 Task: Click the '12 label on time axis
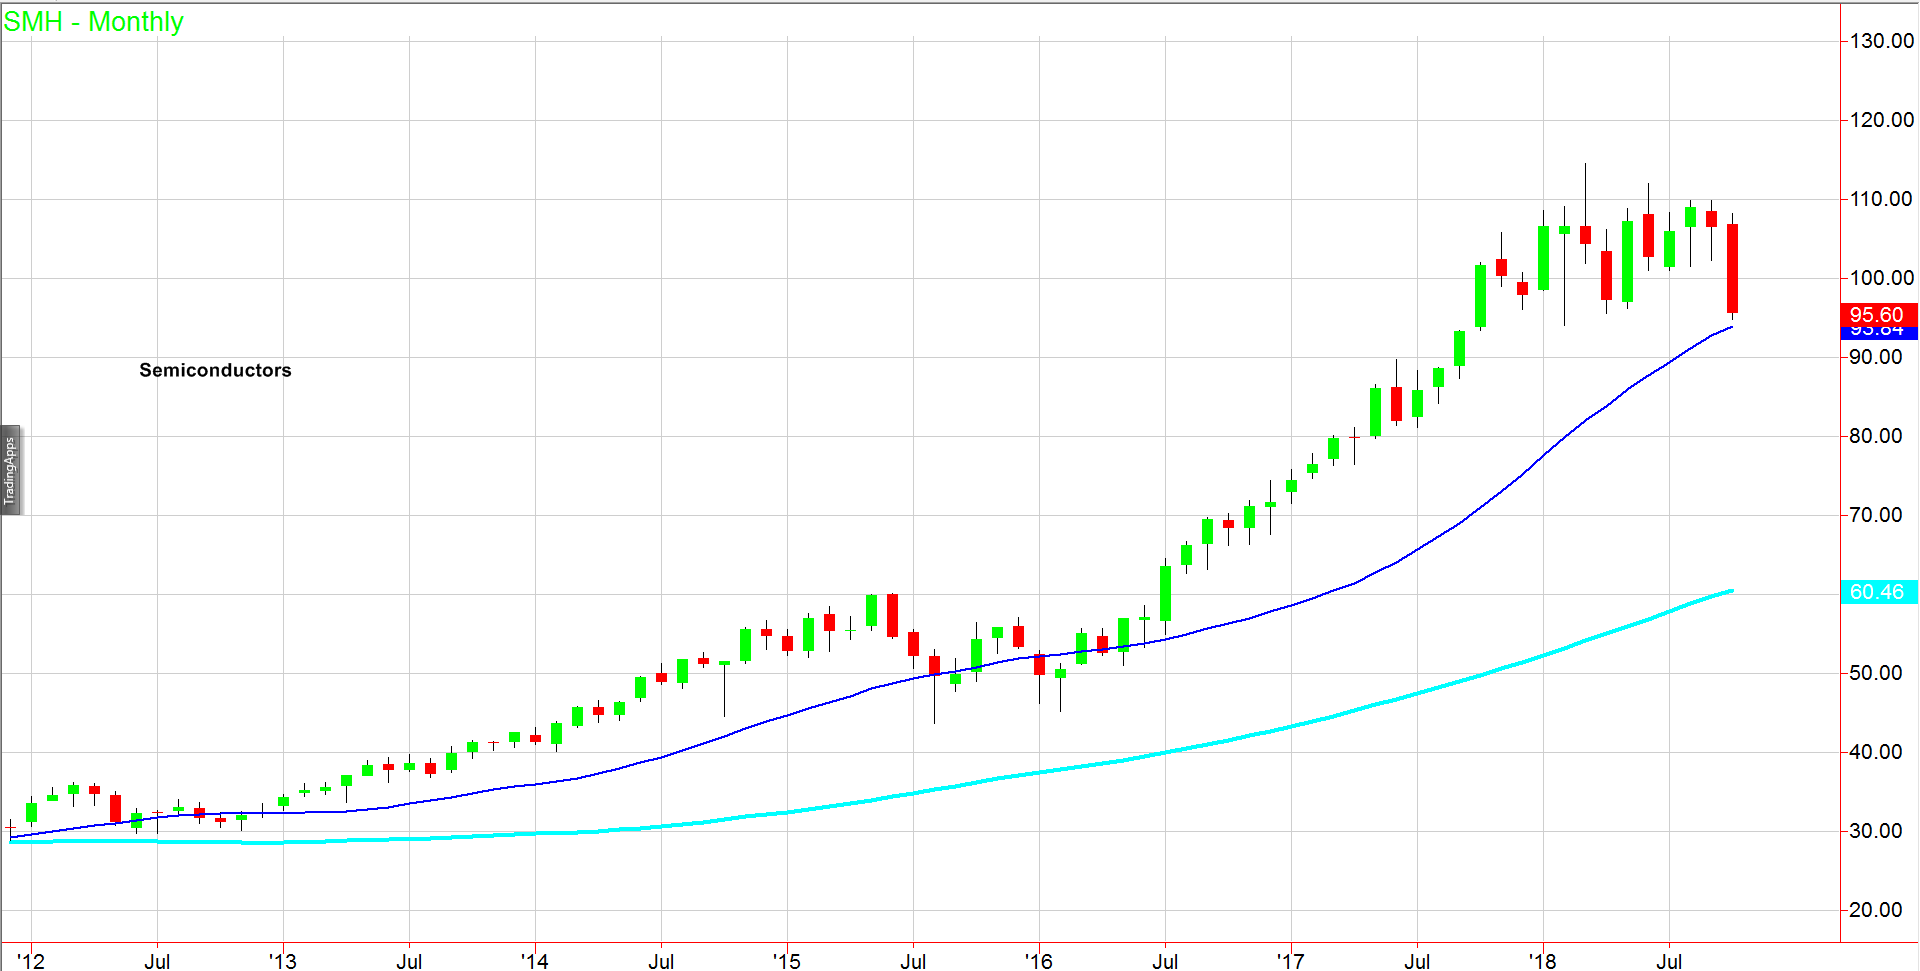pyautogui.click(x=31, y=961)
